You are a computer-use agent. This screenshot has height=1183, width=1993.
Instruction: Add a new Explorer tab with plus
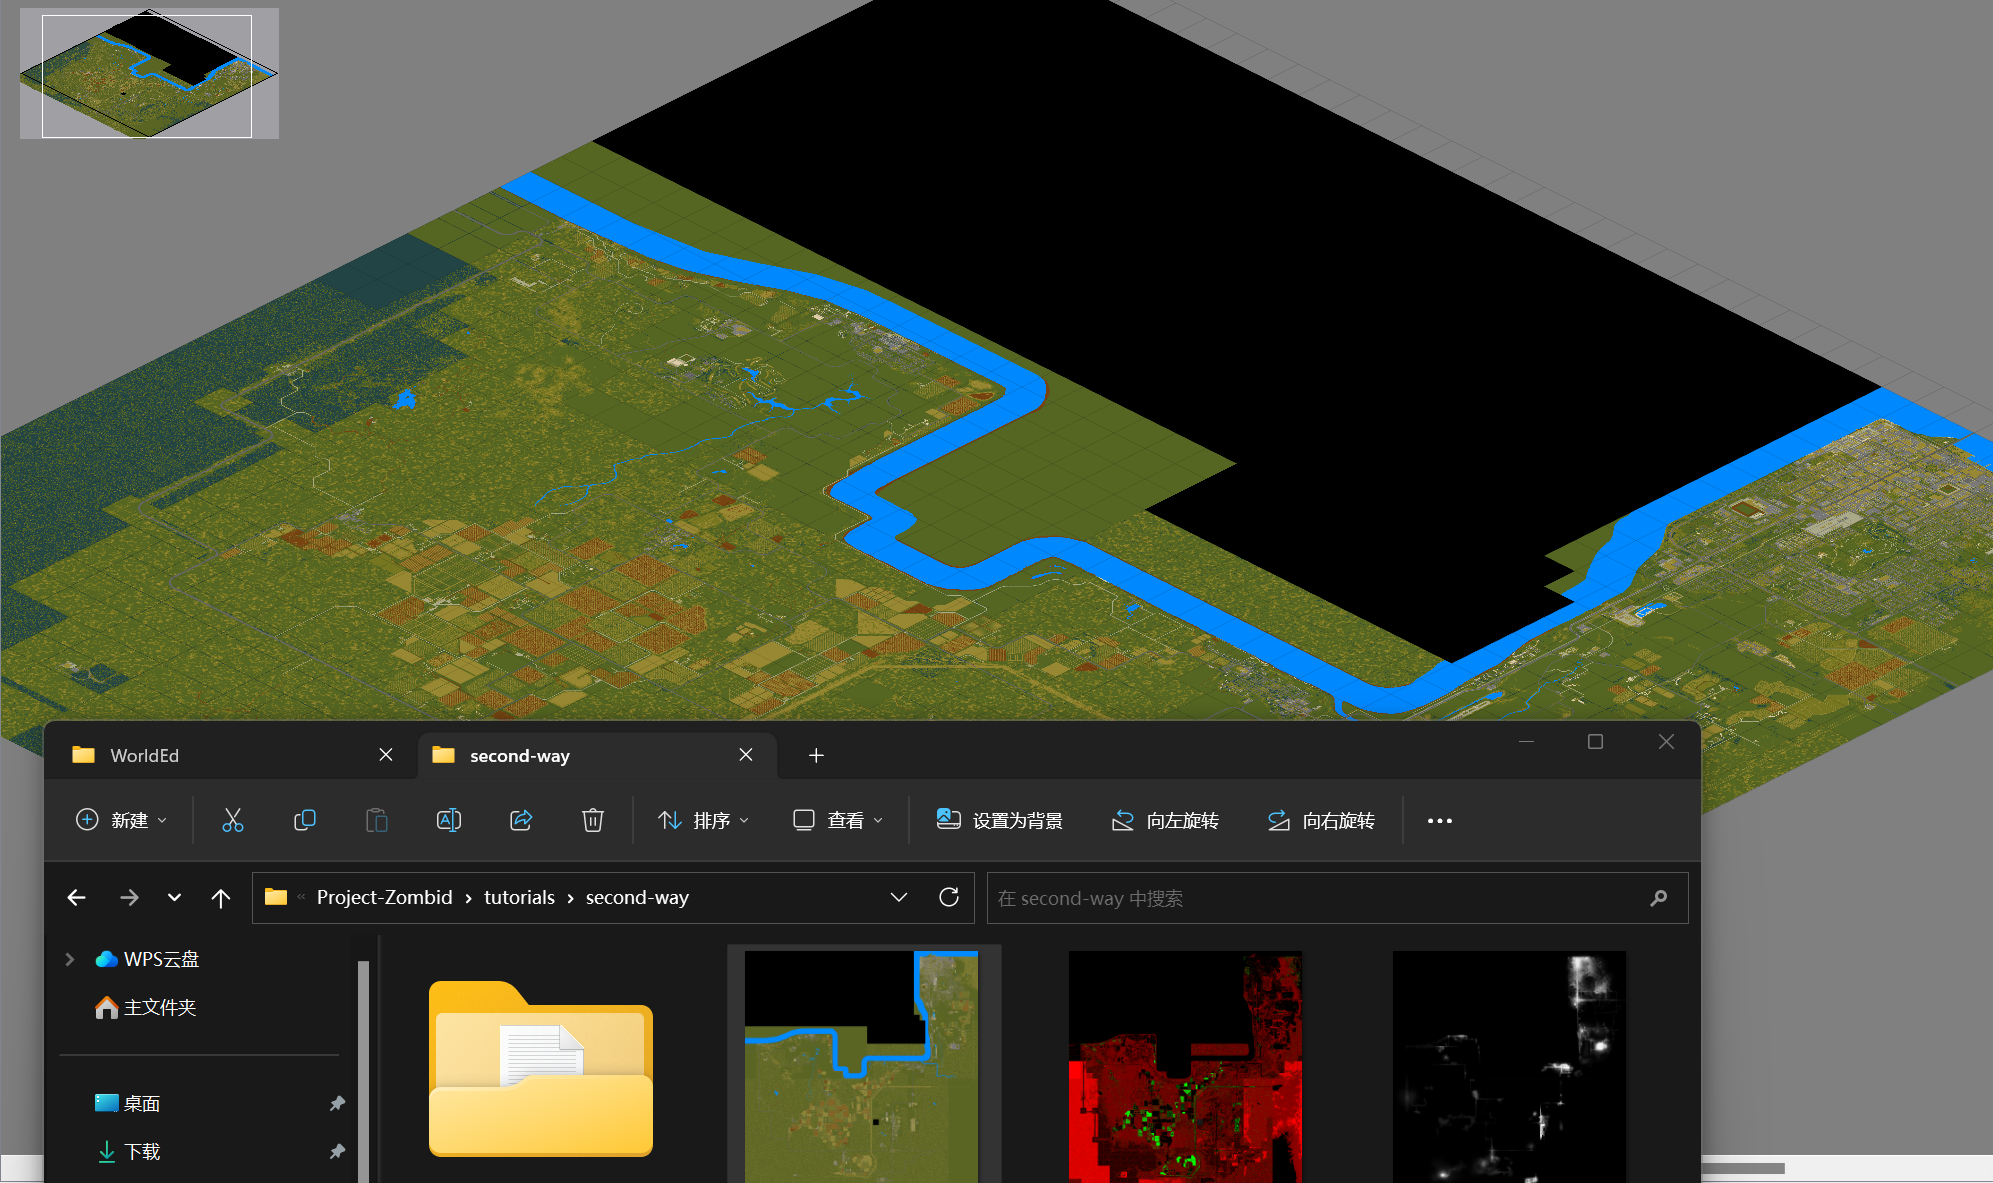816,755
